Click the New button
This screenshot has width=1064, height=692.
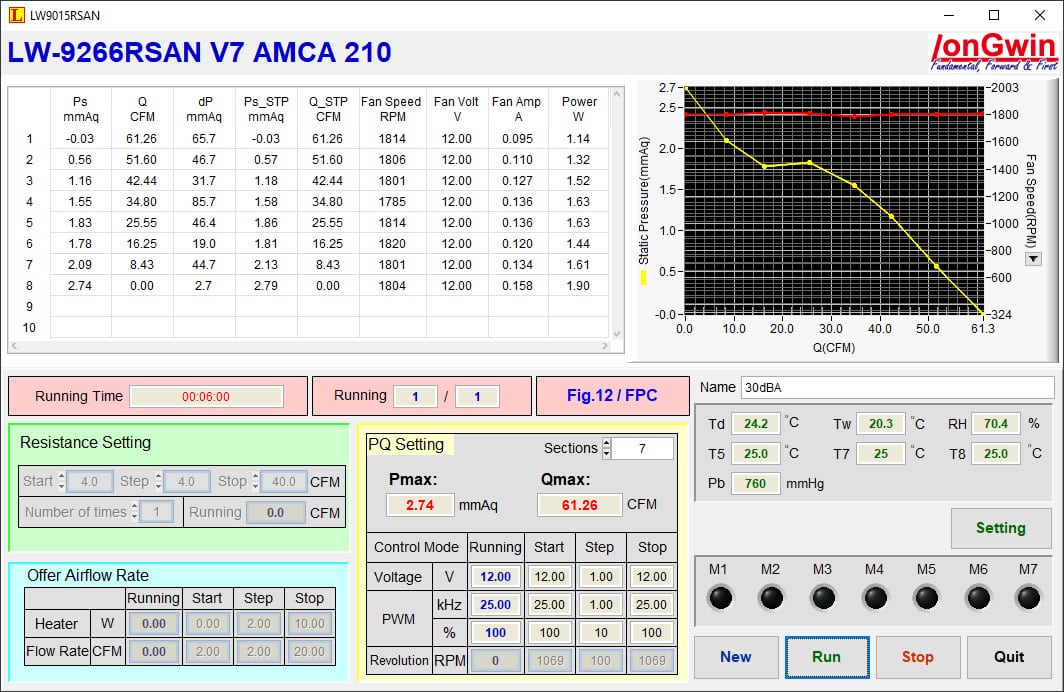click(x=736, y=657)
